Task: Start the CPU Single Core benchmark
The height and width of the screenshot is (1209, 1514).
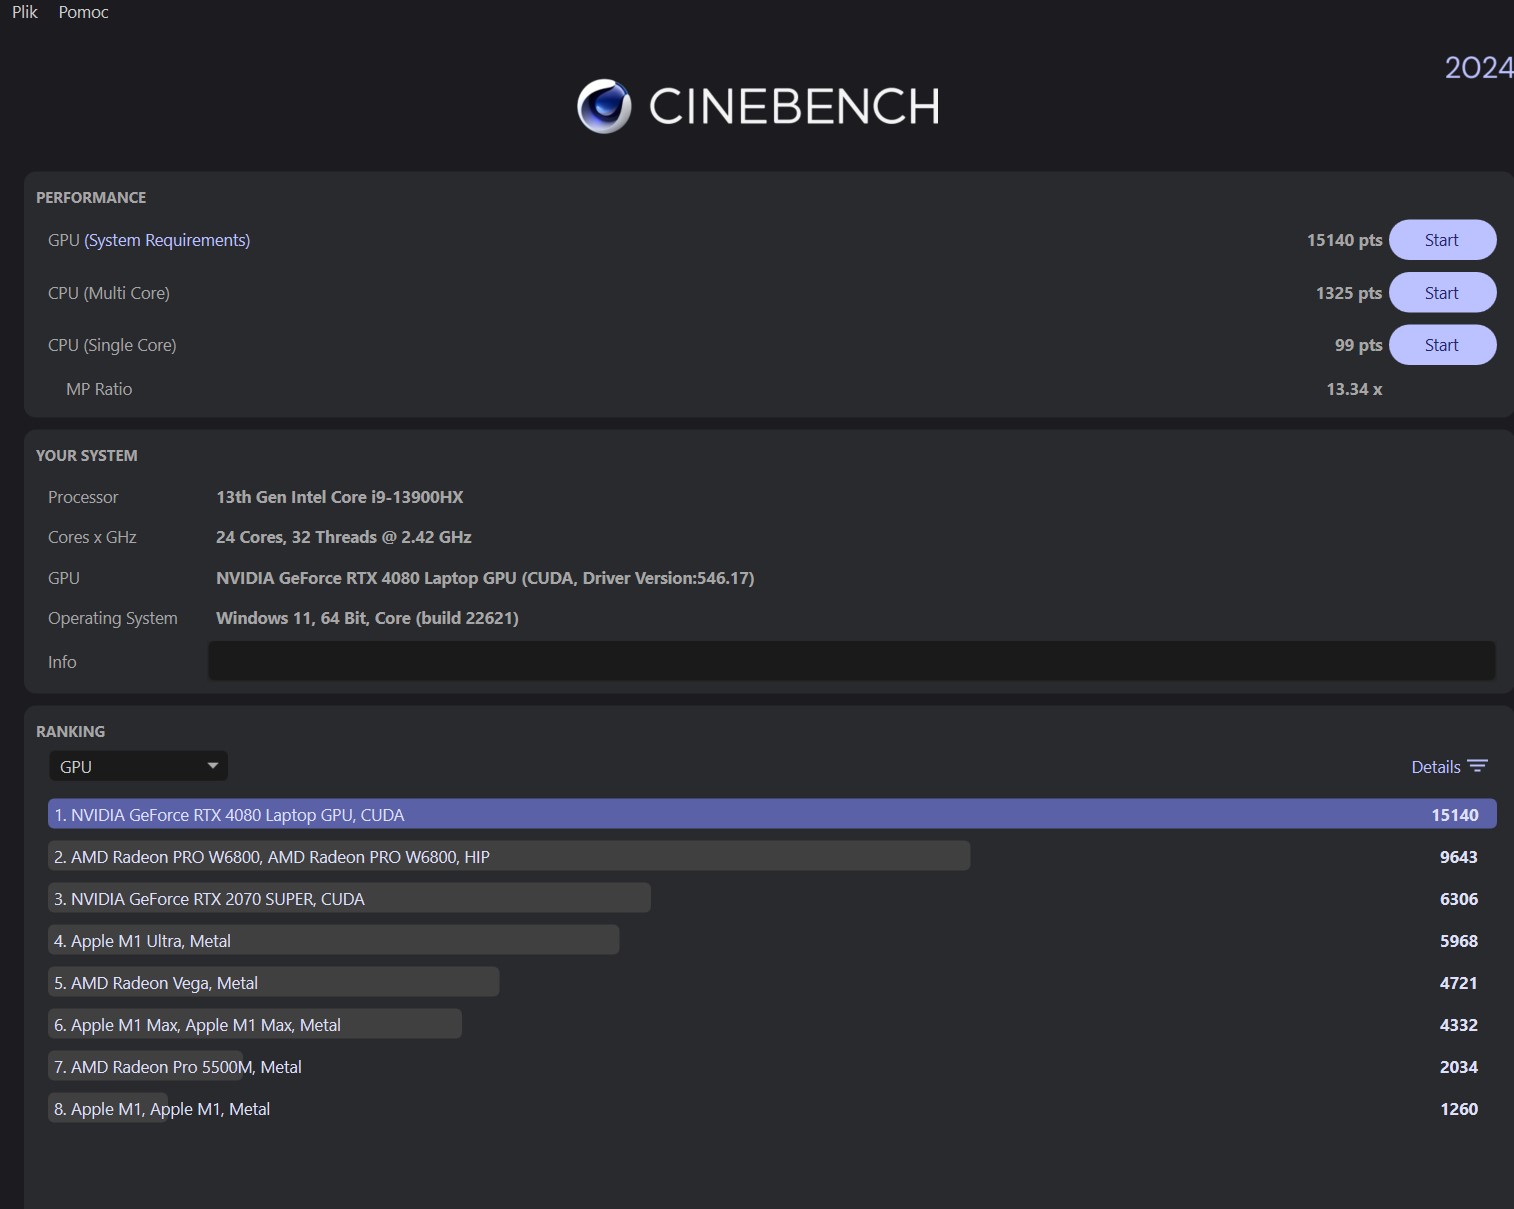Action: click(1441, 345)
